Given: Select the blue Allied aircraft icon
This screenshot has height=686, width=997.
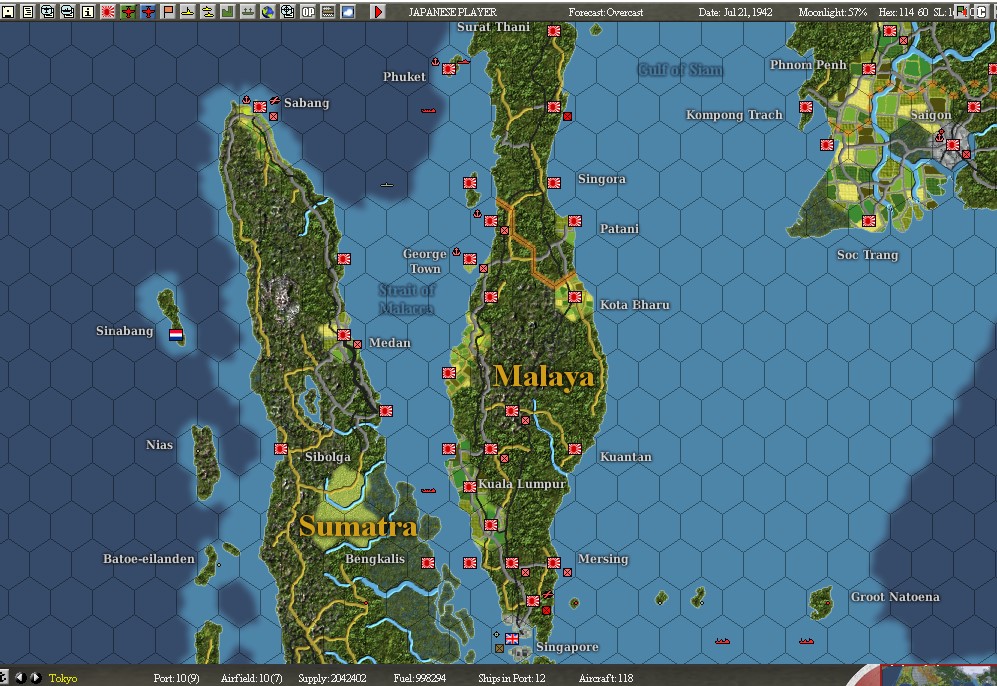Looking at the screenshot, I should [146, 9].
